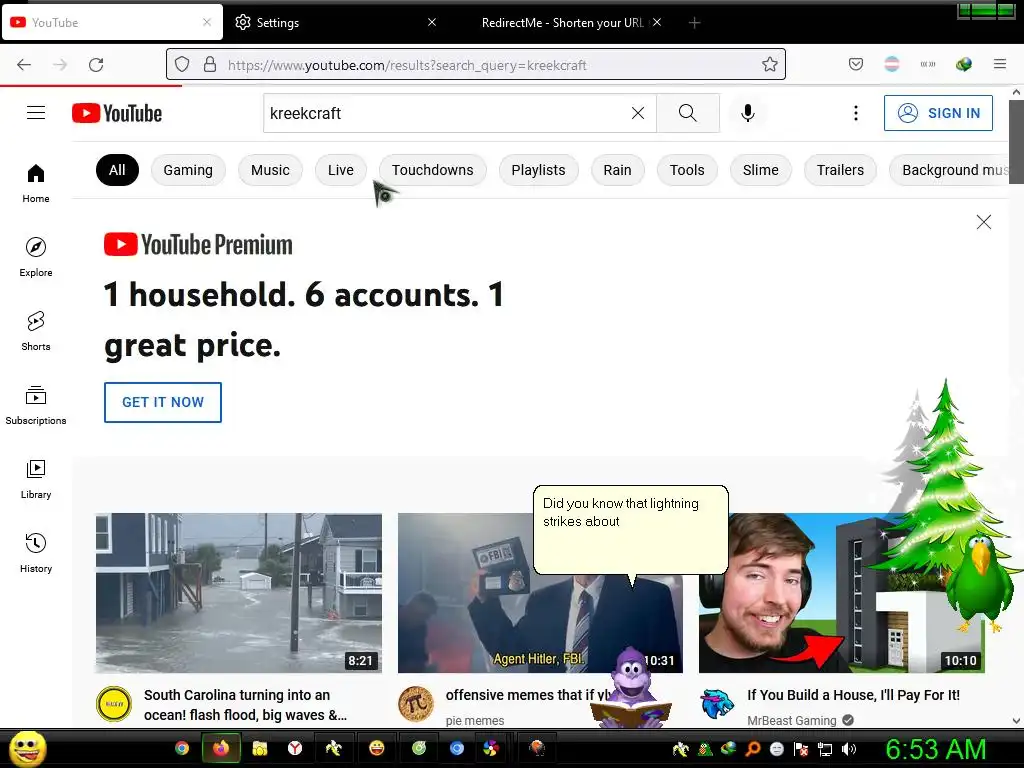The image size is (1024, 768).
Task: Click the pie memes channel avatar
Action: tap(416, 704)
